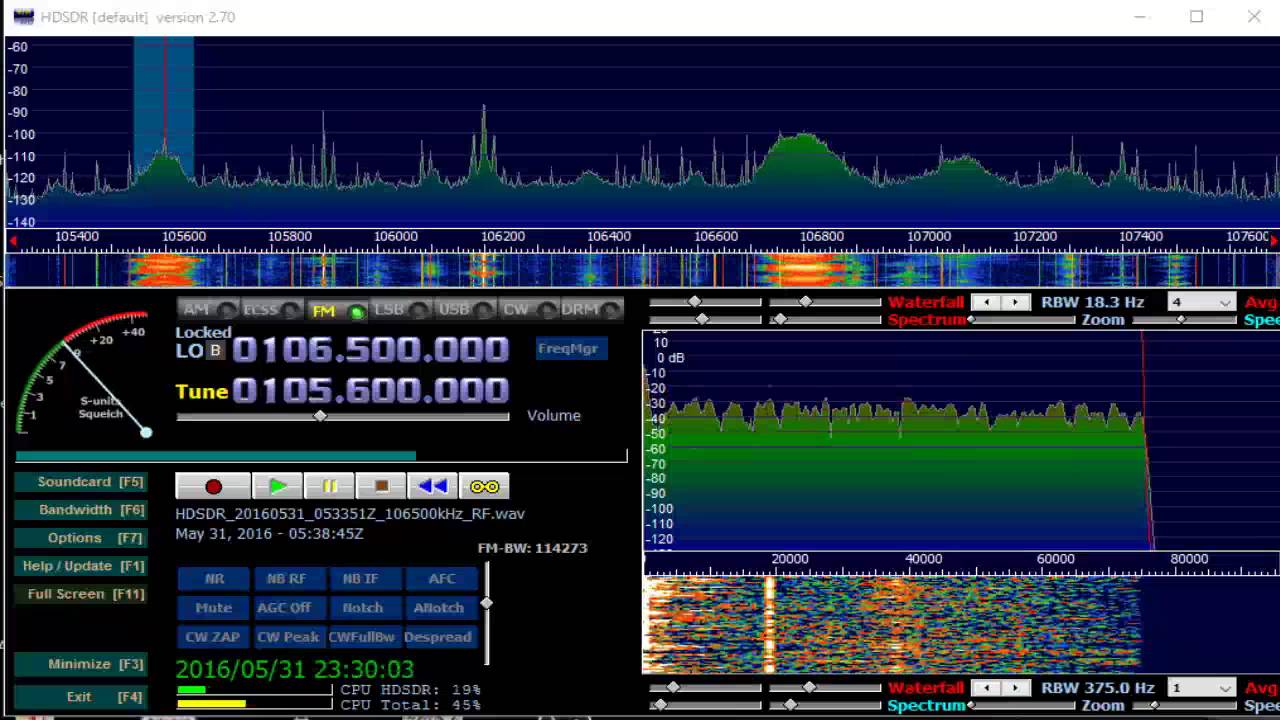Click Minimize [F3] button
This screenshot has width=1280, height=720.
coord(81,664)
